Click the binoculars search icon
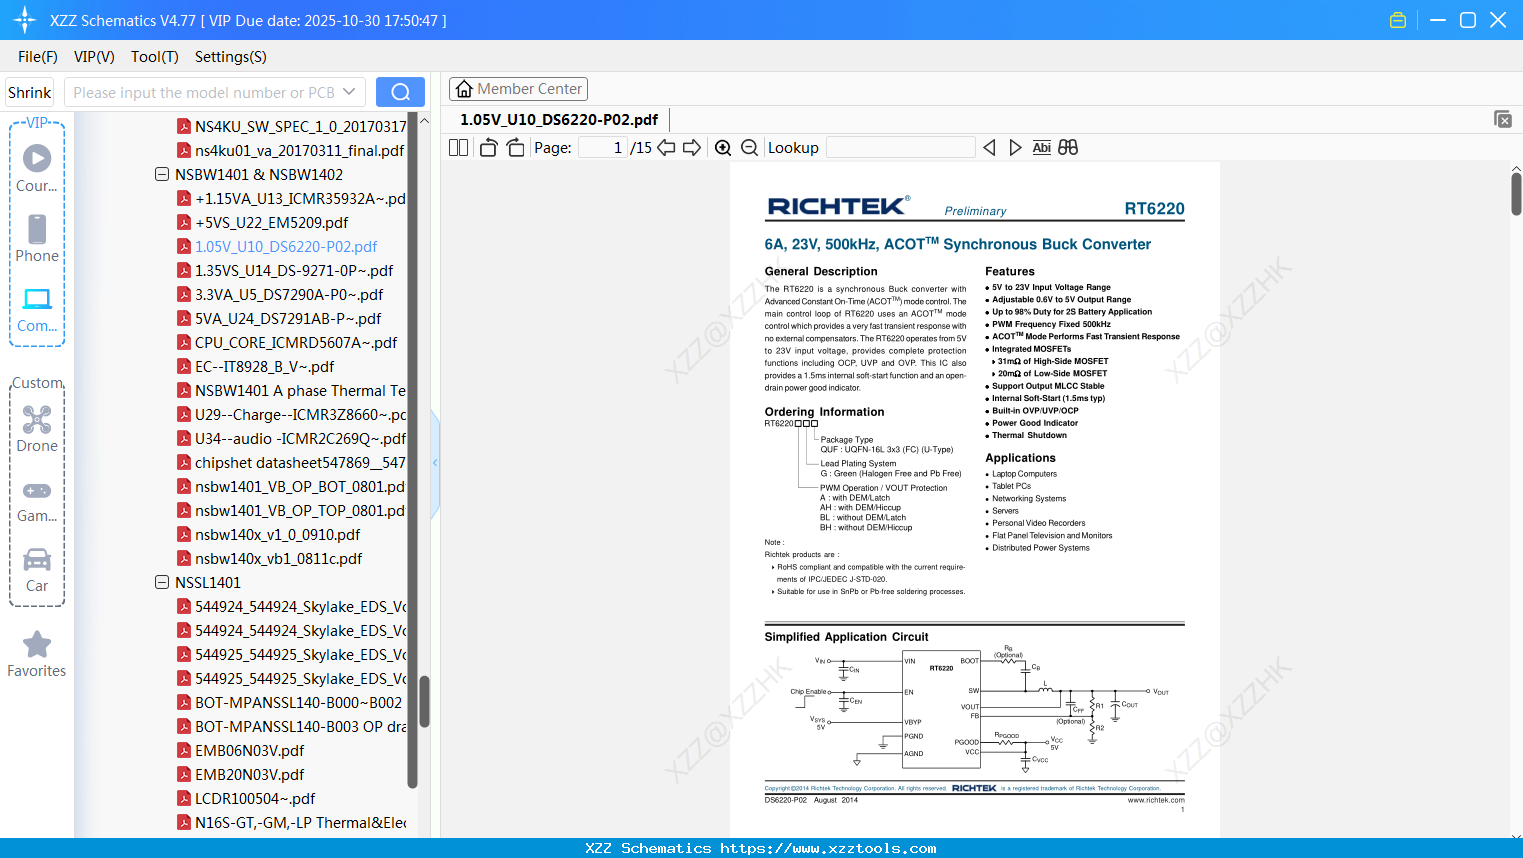The width and height of the screenshot is (1523, 858). coord(1068,148)
